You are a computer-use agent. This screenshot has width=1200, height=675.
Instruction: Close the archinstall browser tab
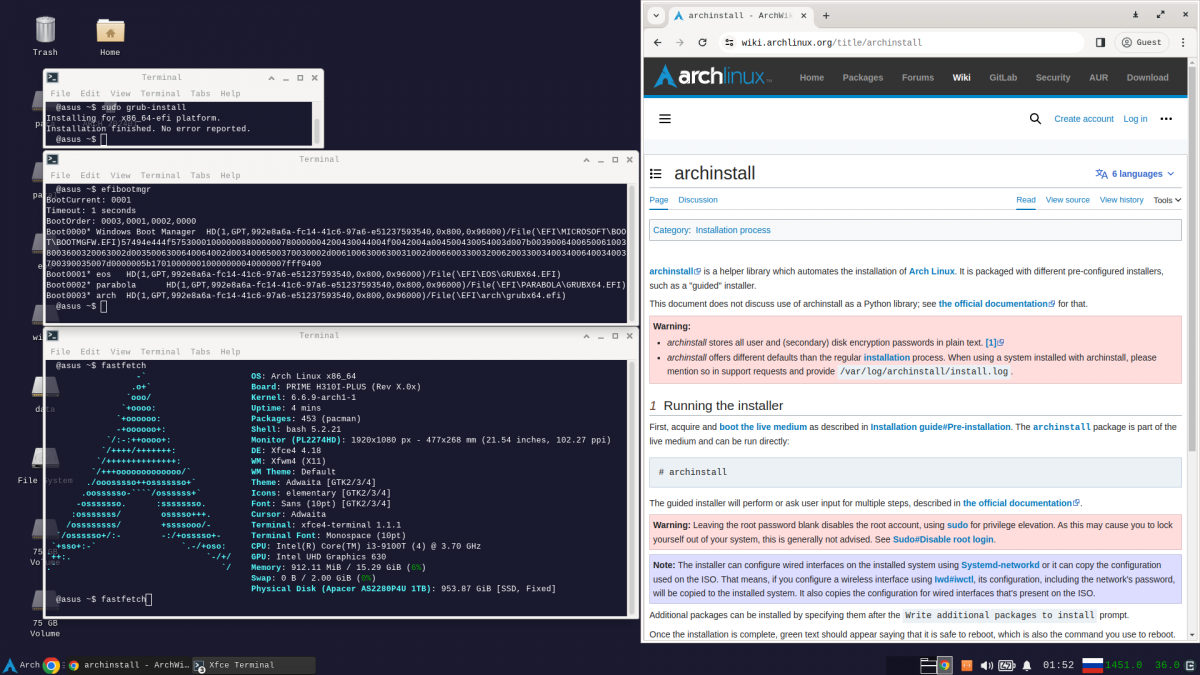pyautogui.click(x=802, y=16)
